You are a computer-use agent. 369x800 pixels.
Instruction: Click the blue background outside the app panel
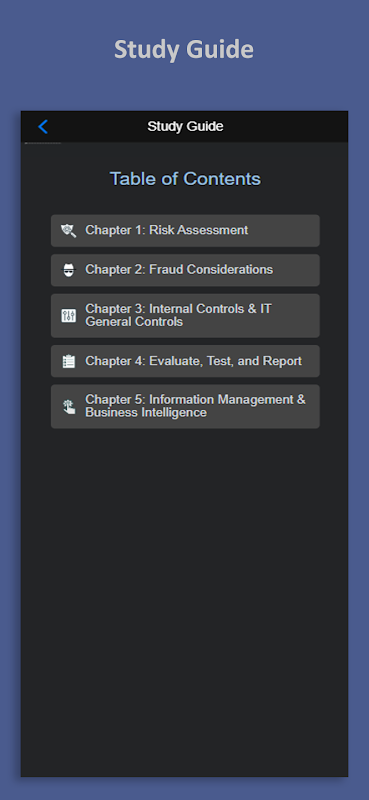(10, 408)
